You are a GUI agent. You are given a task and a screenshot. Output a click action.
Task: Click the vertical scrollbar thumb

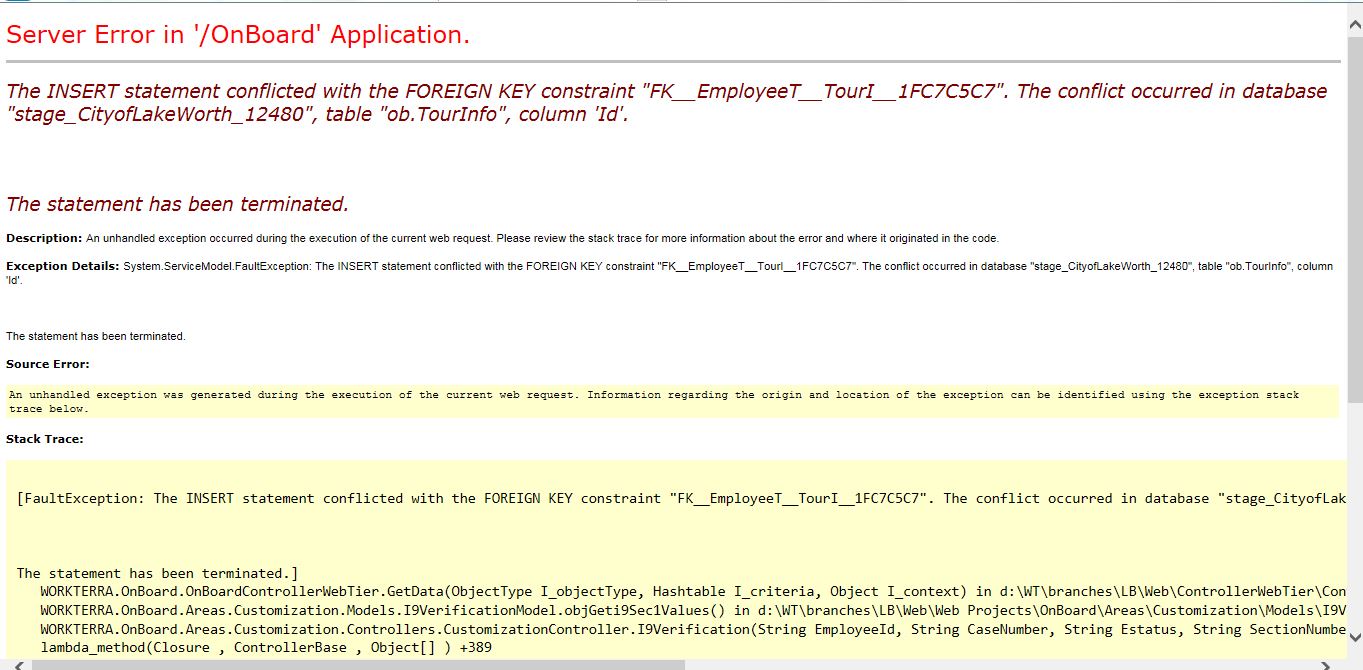point(1354,200)
